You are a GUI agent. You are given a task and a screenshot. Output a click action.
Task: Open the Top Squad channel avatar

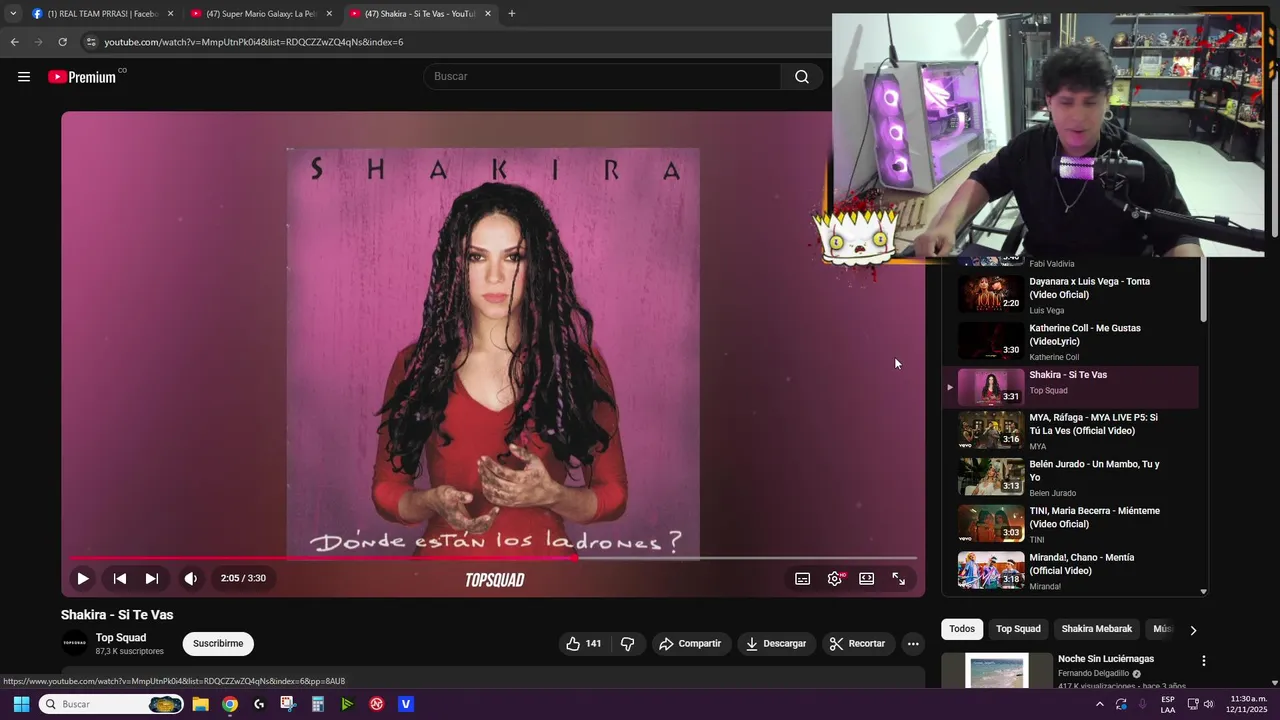coord(75,644)
